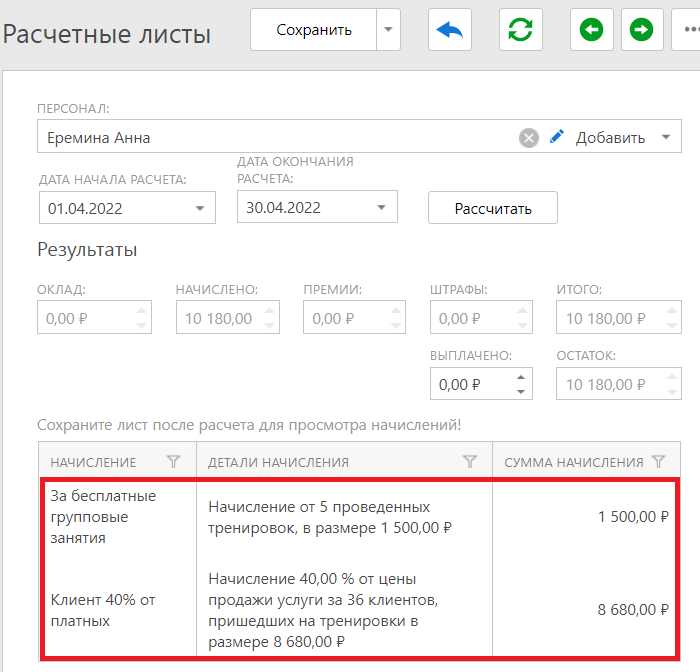Edit personnel with the blue pencil icon
700x672 pixels.
point(556,137)
